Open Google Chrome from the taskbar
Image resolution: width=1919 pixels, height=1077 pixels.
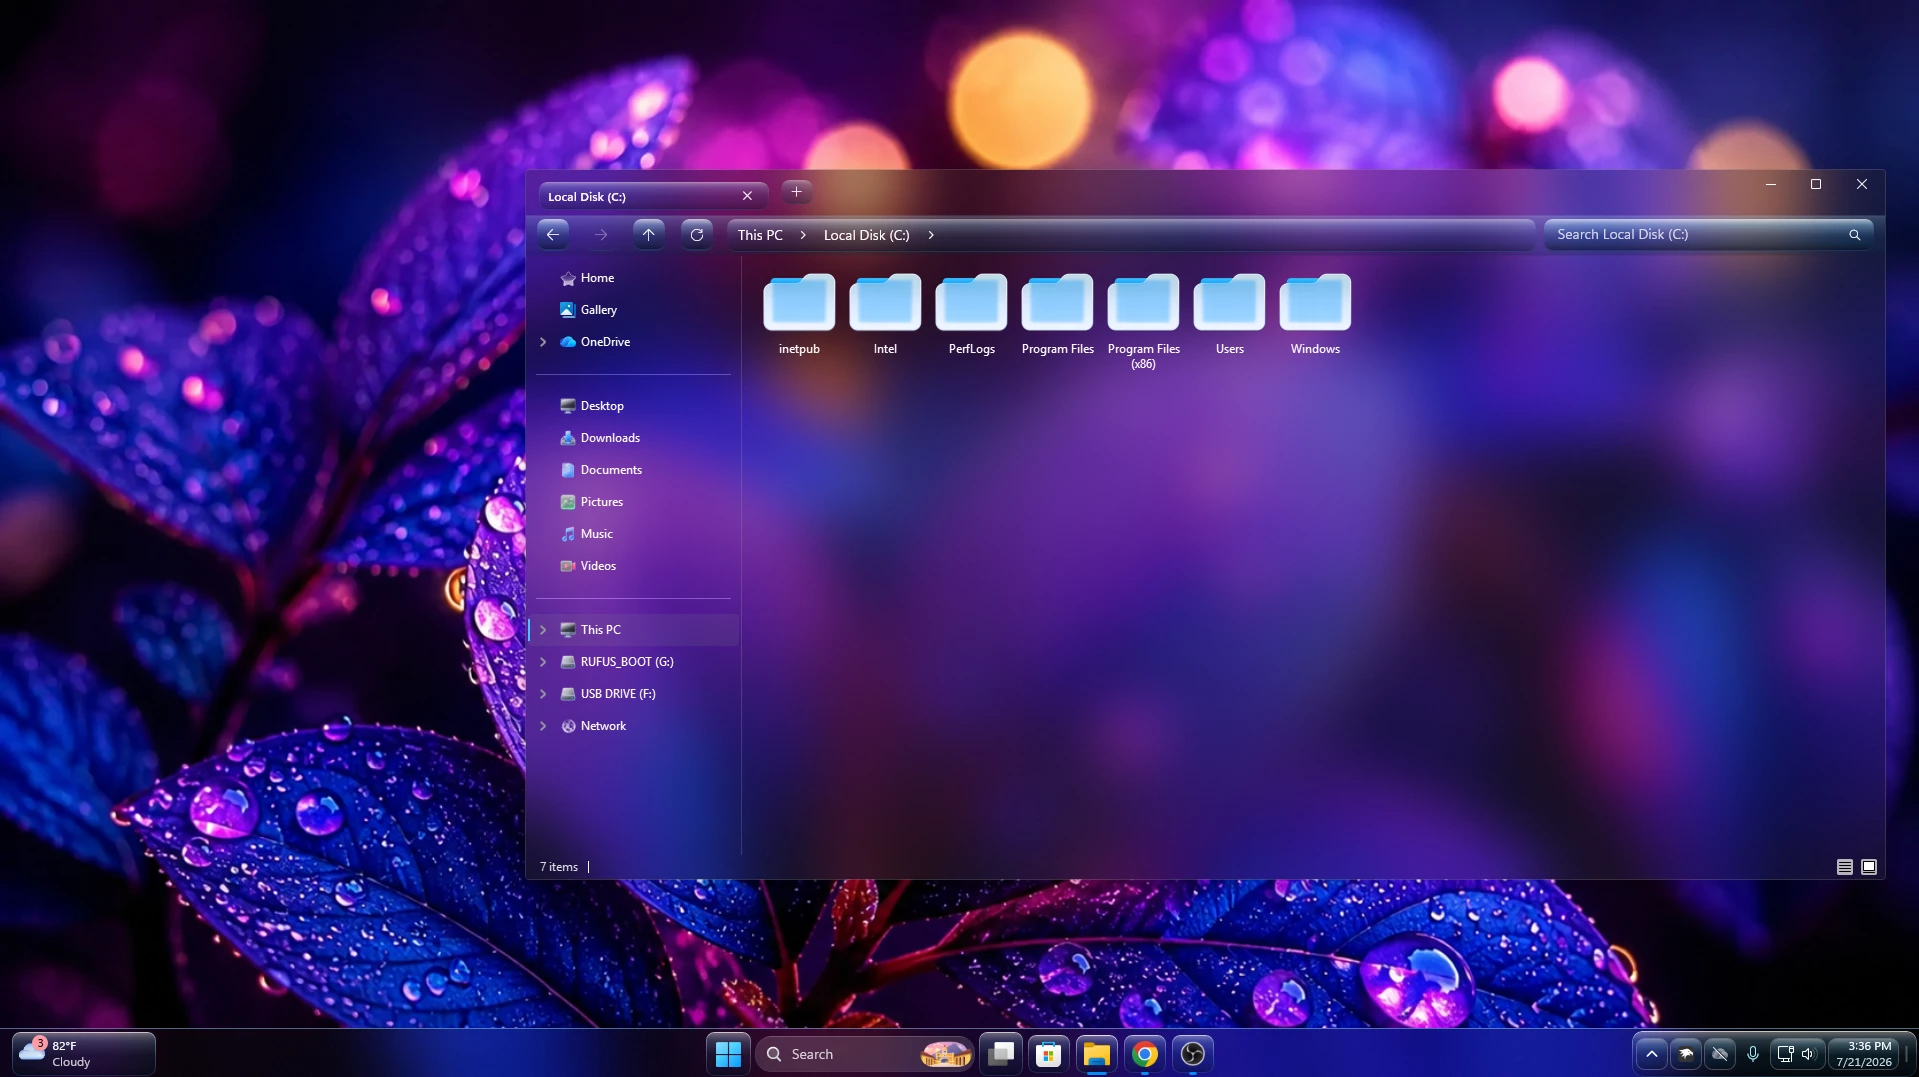tap(1145, 1054)
